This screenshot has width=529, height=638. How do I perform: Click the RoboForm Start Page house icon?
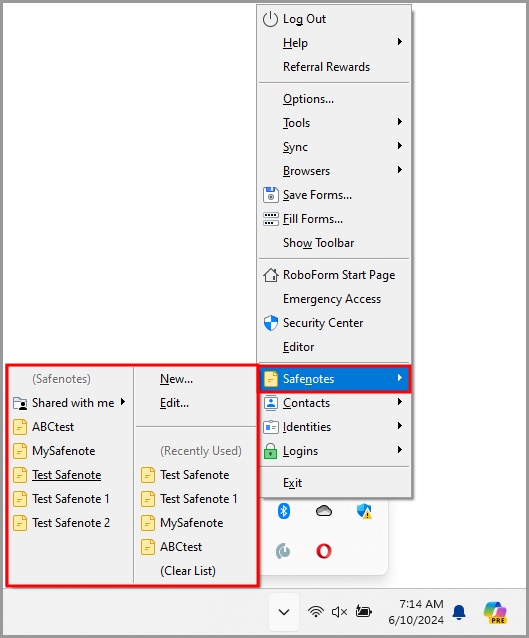coord(271,275)
